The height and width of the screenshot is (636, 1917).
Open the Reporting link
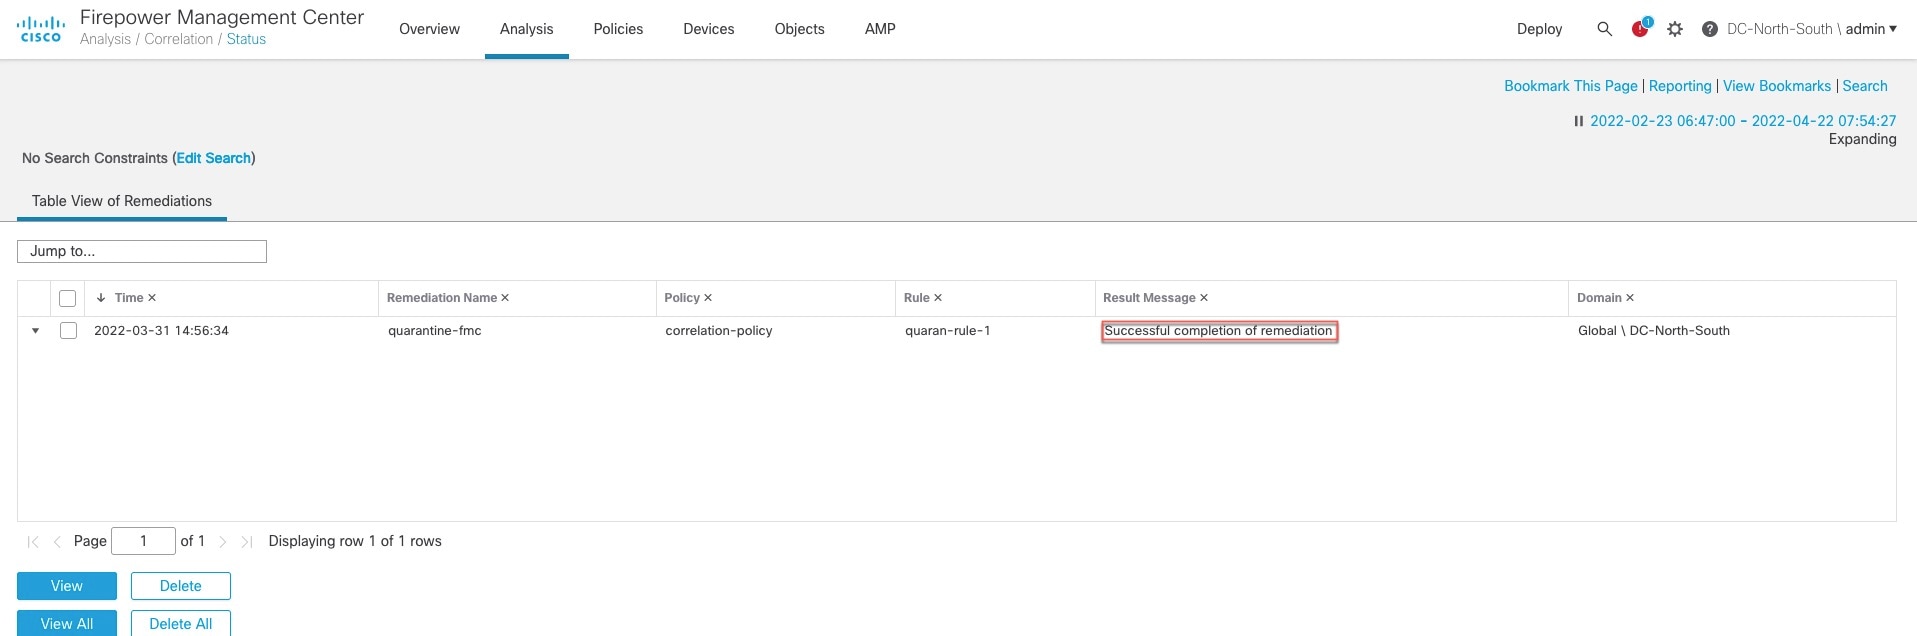1680,86
